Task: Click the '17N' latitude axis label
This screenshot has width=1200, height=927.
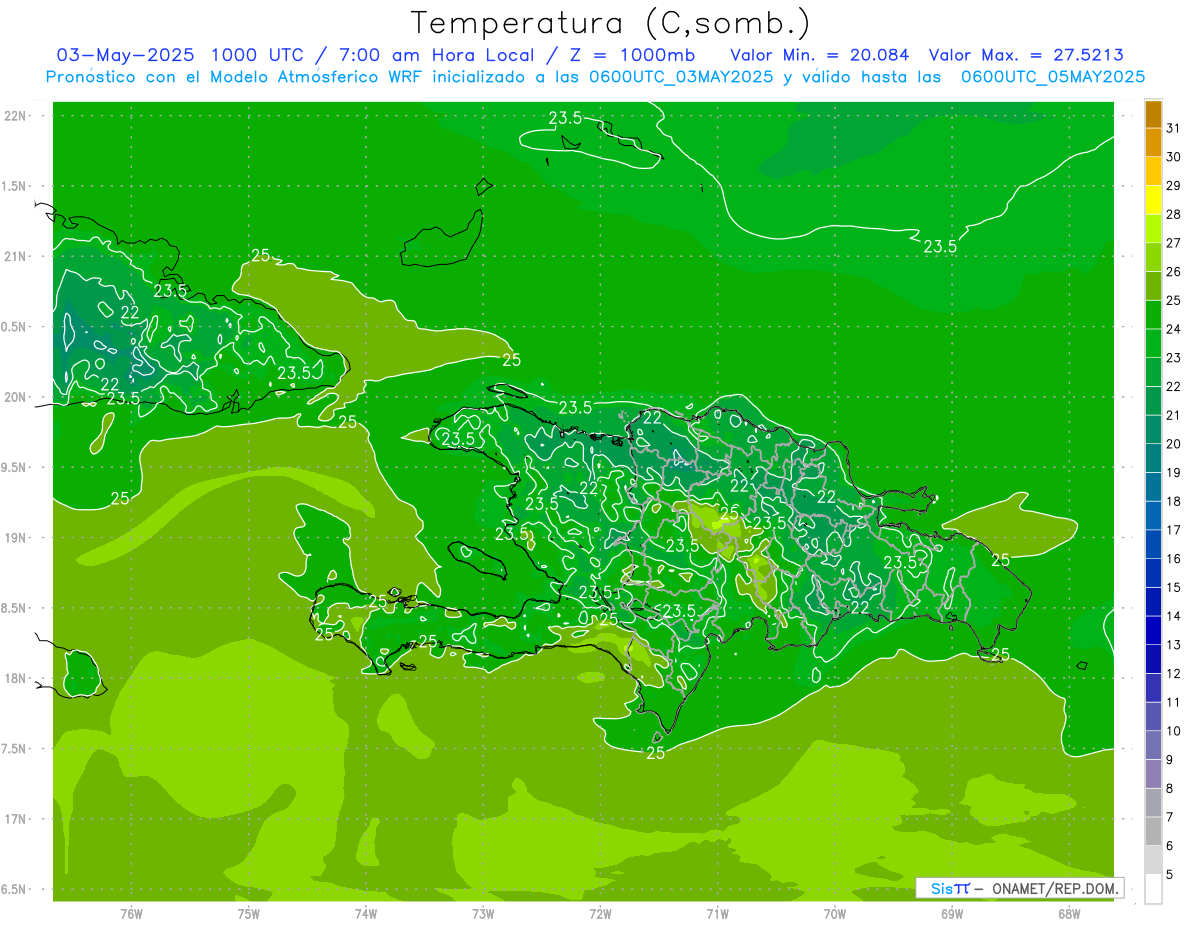Action: click(16, 819)
